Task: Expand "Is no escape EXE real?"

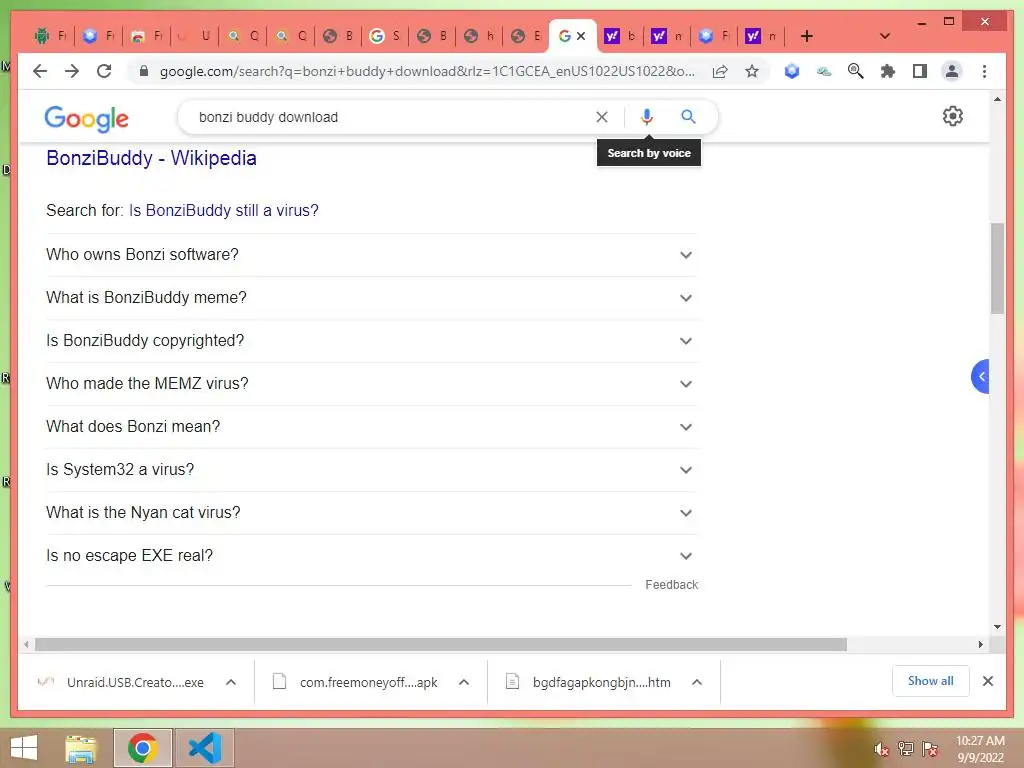Action: (x=372, y=556)
